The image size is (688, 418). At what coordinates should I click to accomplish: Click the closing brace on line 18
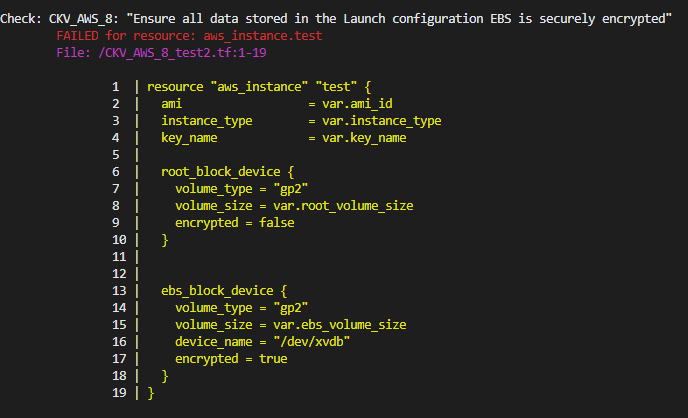tap(165, 376)
